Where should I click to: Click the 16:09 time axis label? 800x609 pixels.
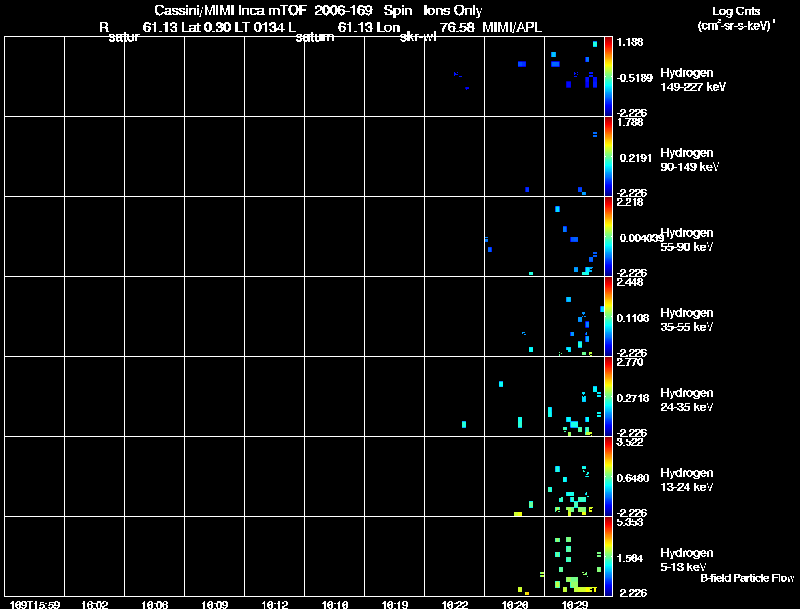click(x=214, y=604)
